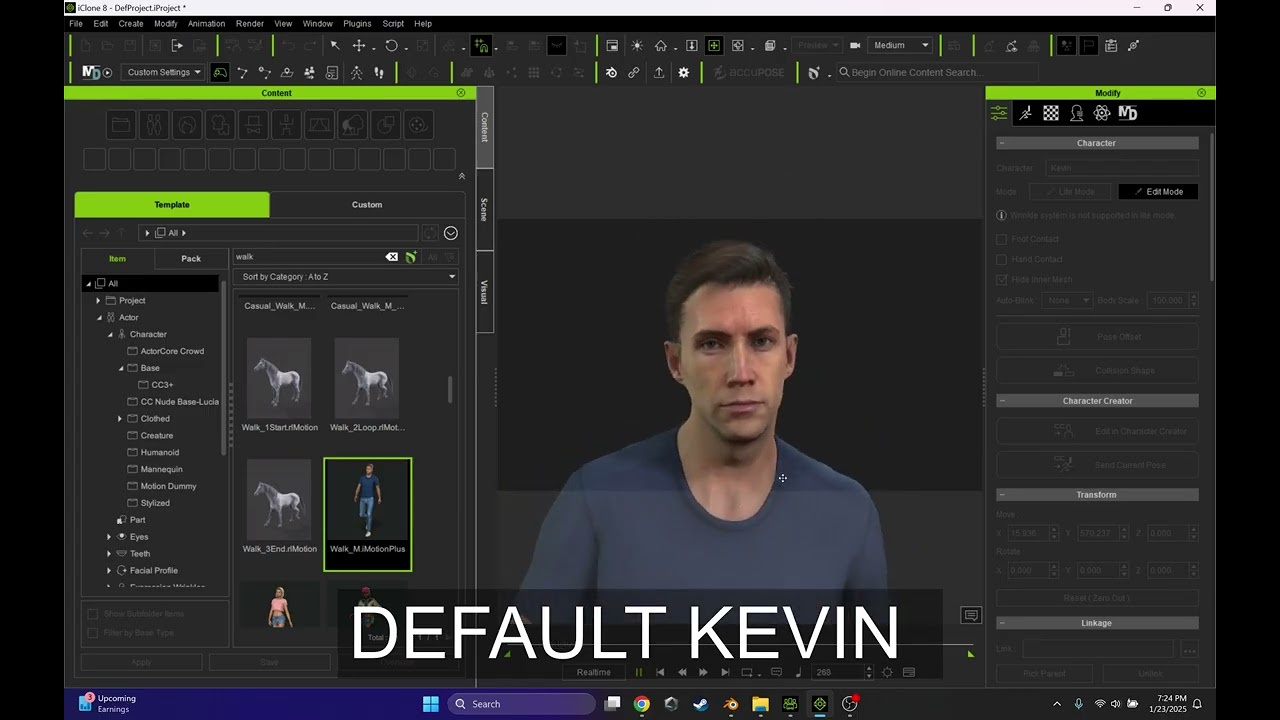Open the Animation menu
The height and width of the screenshot is (720, 1280).
pos(206,23)
